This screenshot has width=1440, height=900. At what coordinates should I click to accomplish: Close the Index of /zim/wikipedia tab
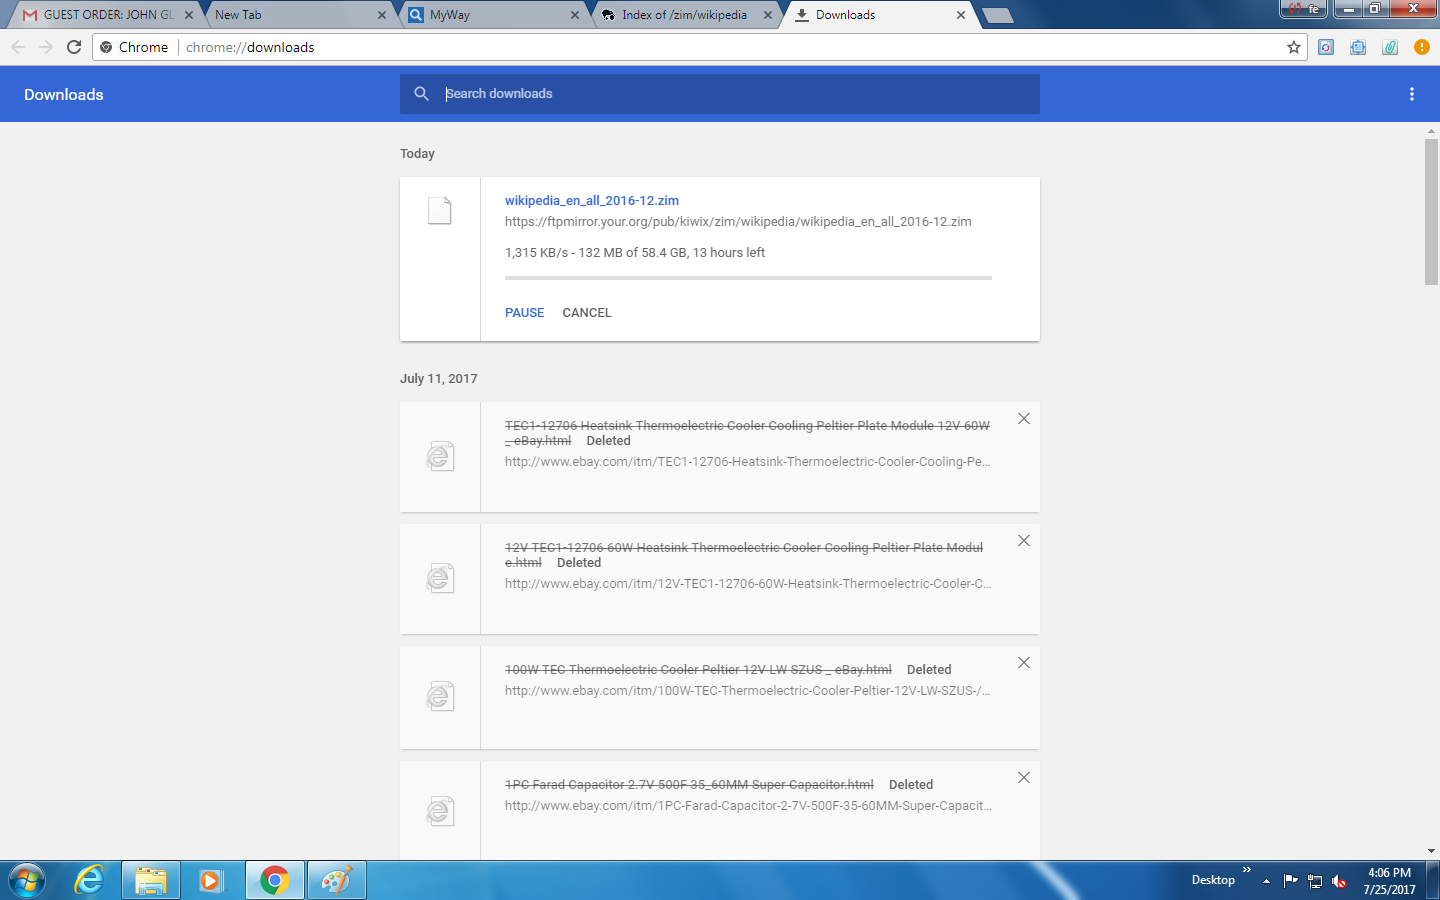click(768, 15)
